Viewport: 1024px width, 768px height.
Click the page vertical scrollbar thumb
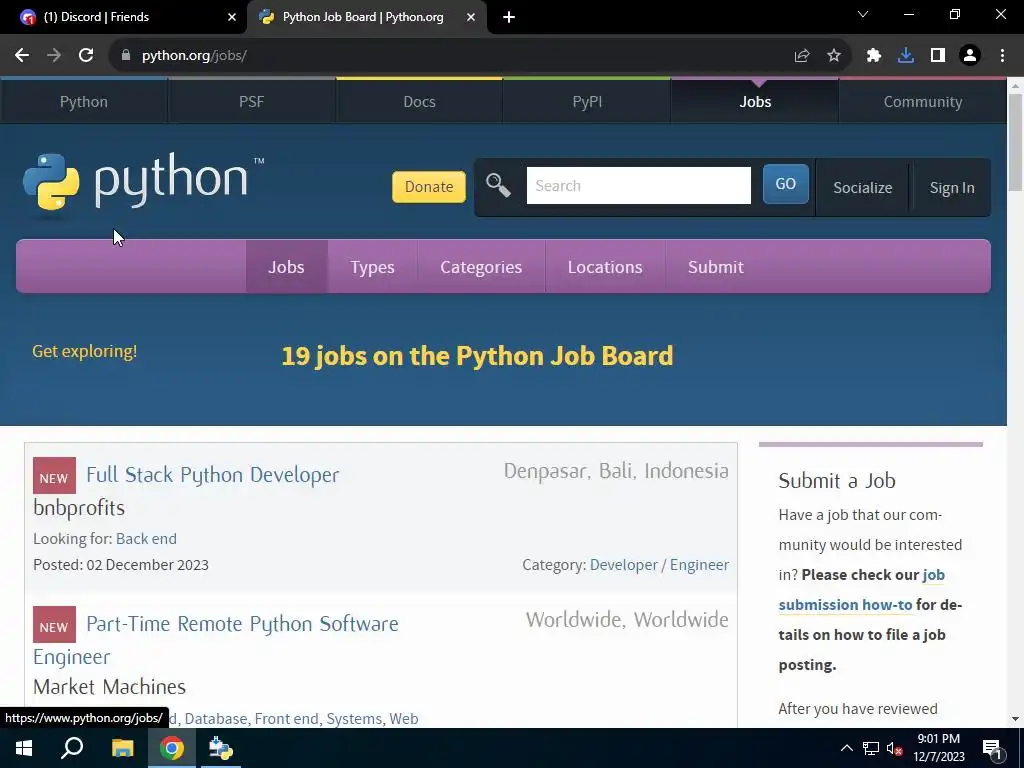click(1015, 142)
